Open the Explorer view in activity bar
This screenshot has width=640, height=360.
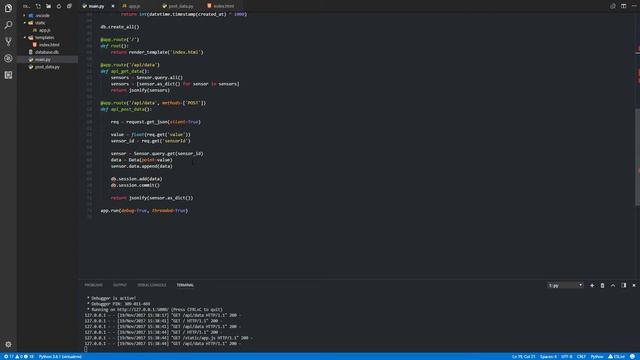pos(8,8)
